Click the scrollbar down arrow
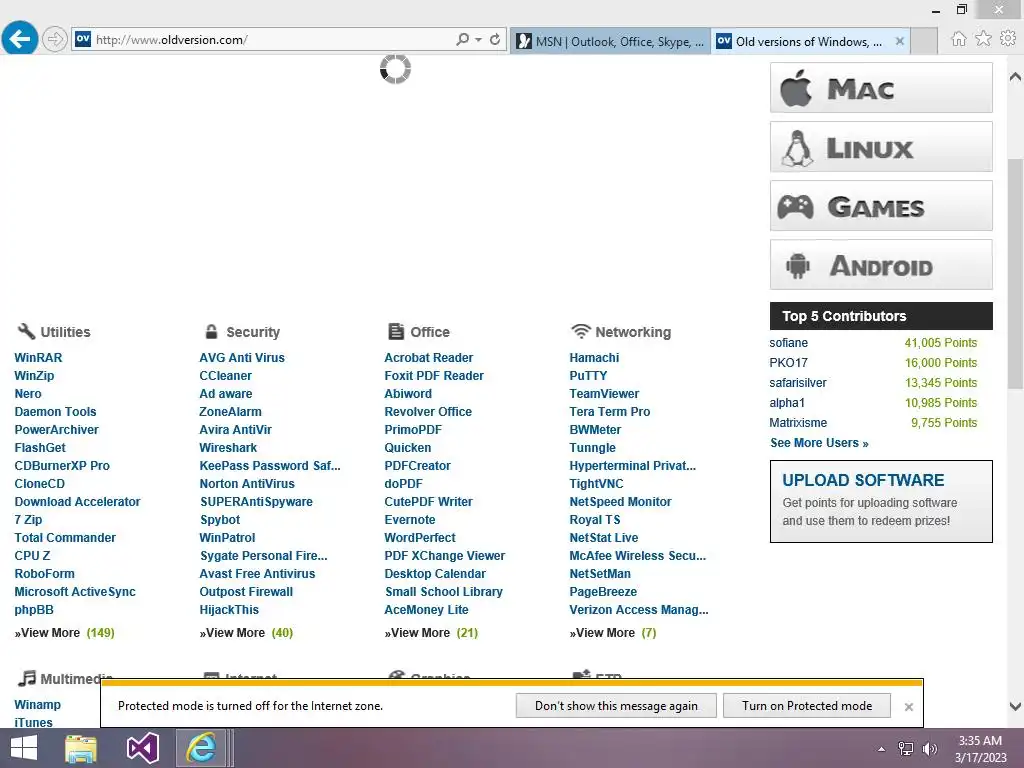The image size is (1024, 768). pos(1016,706)
